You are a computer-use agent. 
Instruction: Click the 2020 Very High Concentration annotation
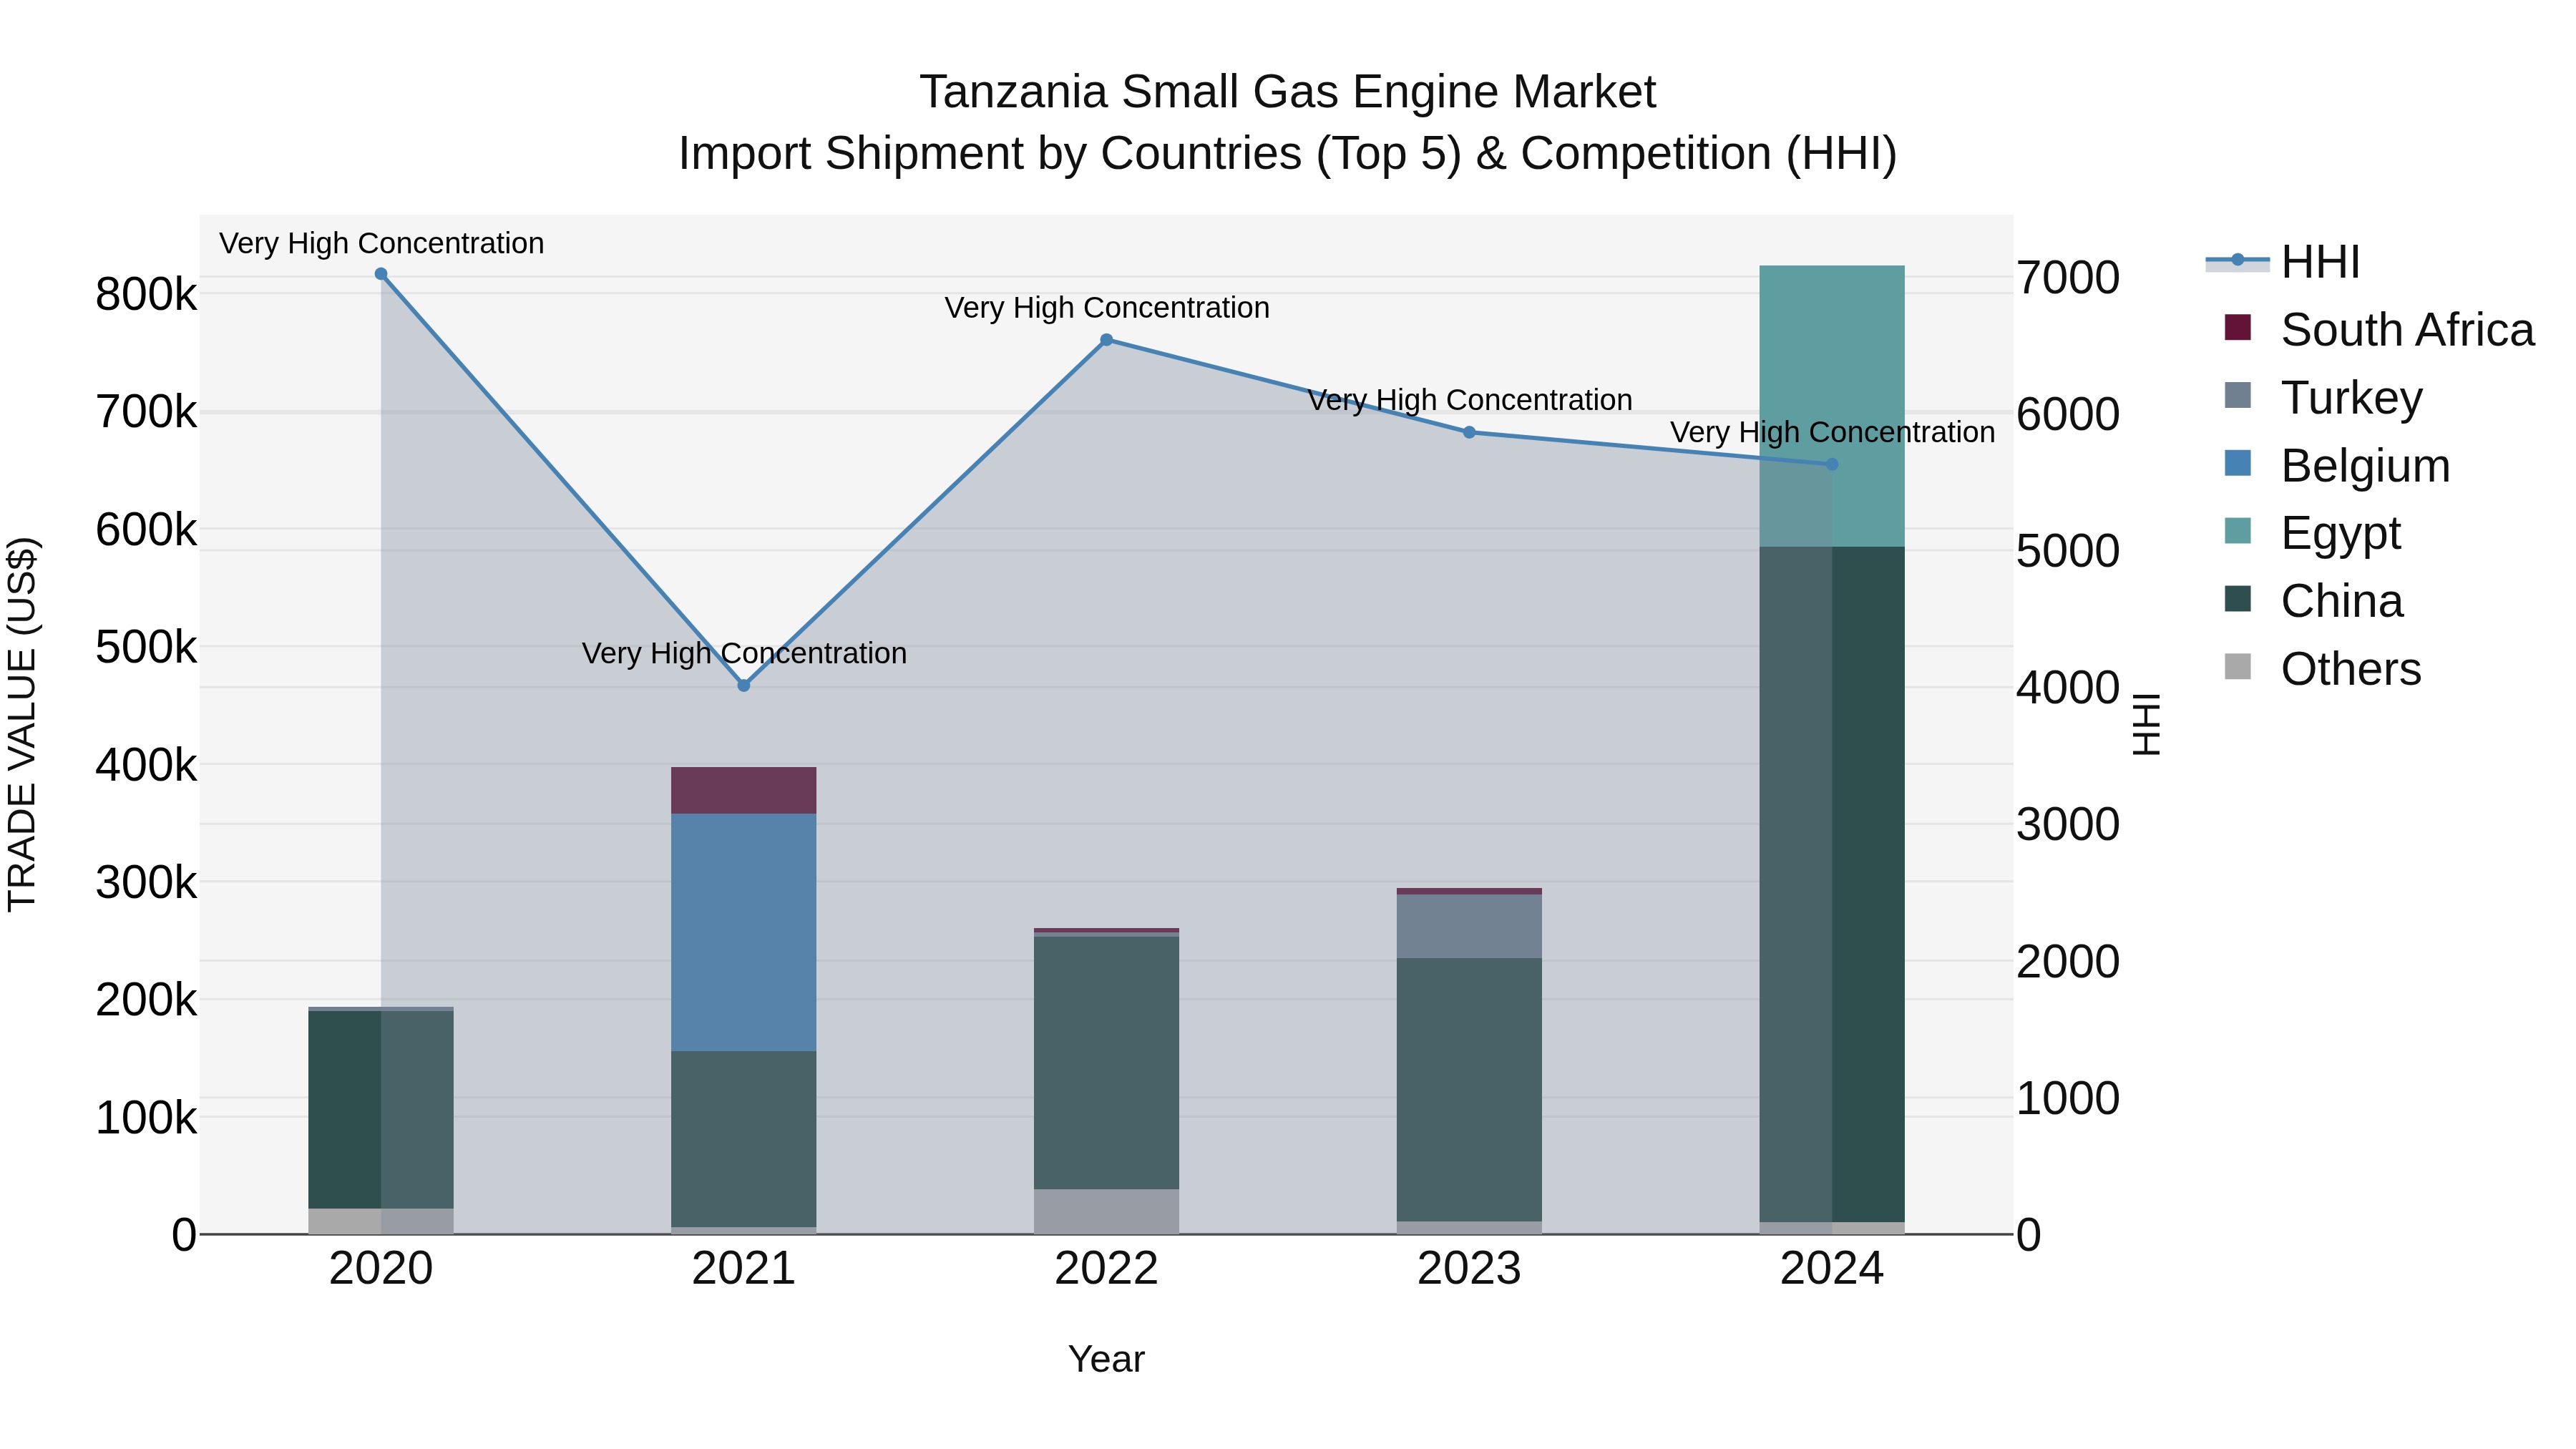click(381, 243)
